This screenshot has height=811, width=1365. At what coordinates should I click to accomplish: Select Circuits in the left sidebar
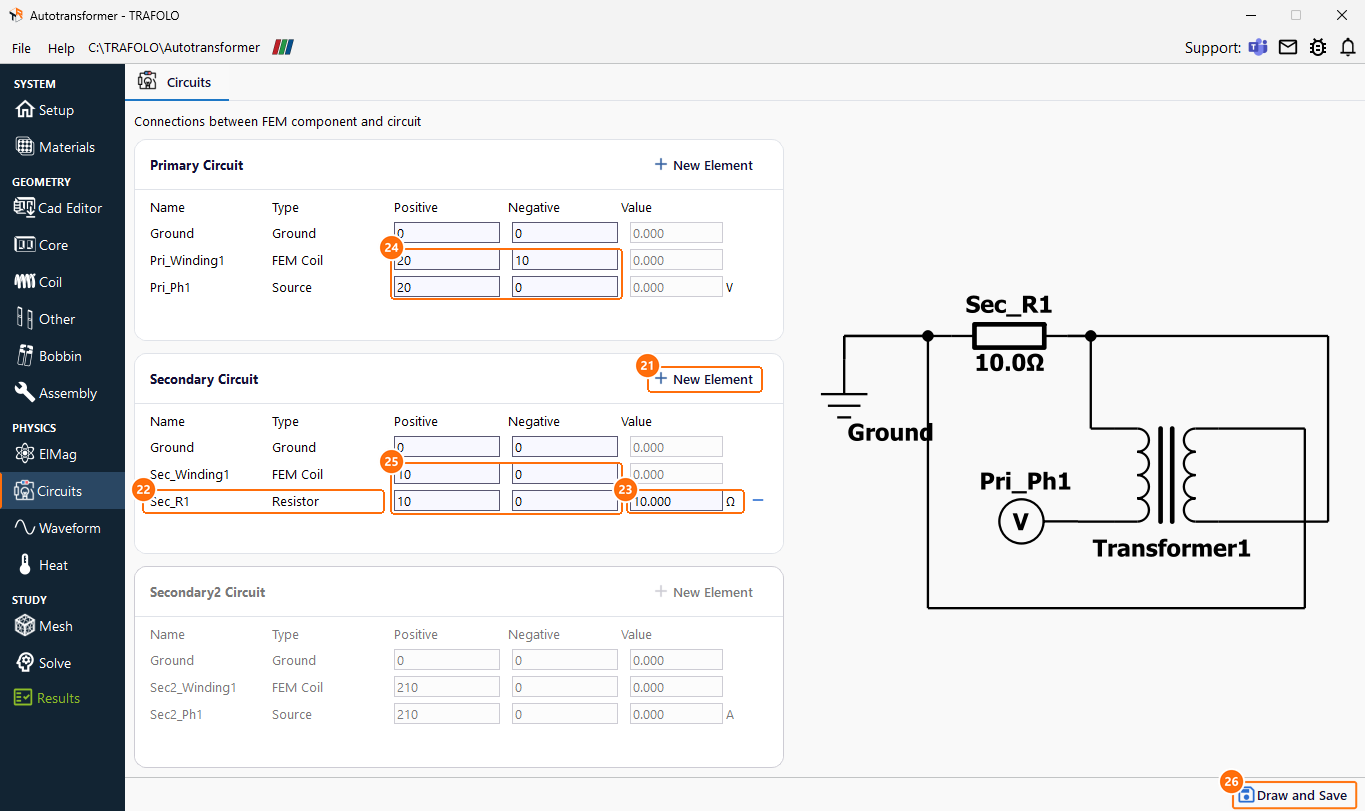[x=62, y=491]
